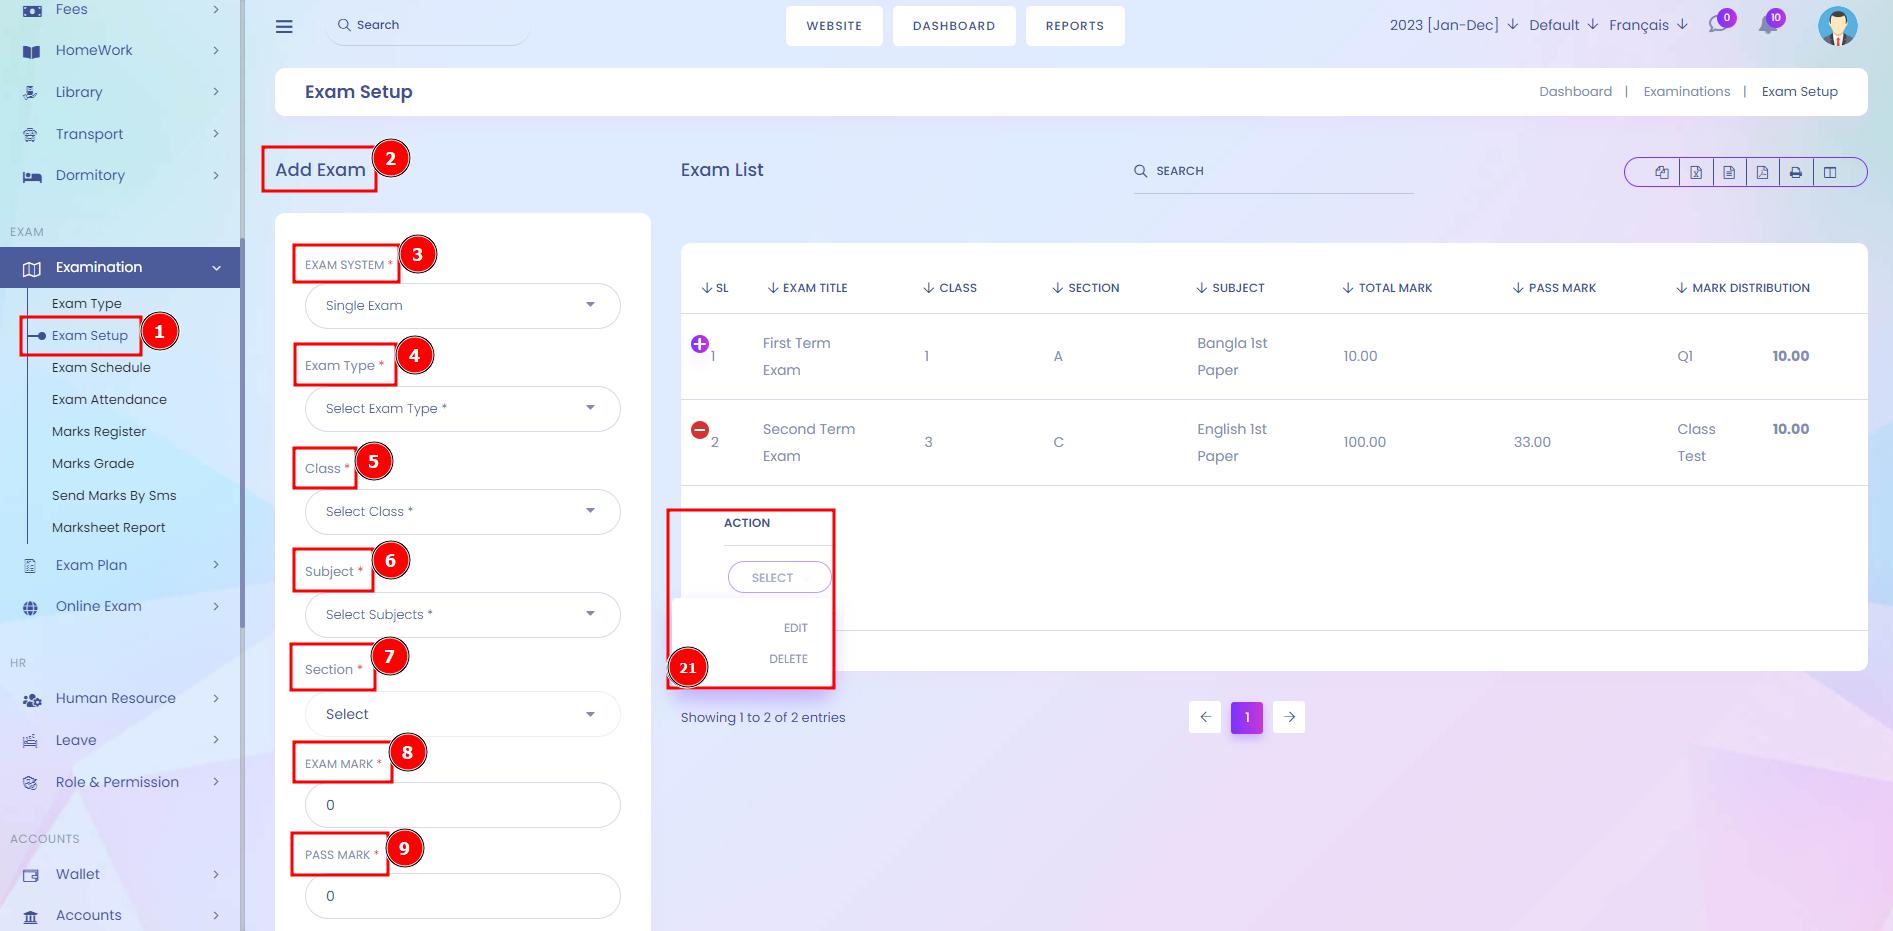Click the PASS MARK input field

coord(463,896)
